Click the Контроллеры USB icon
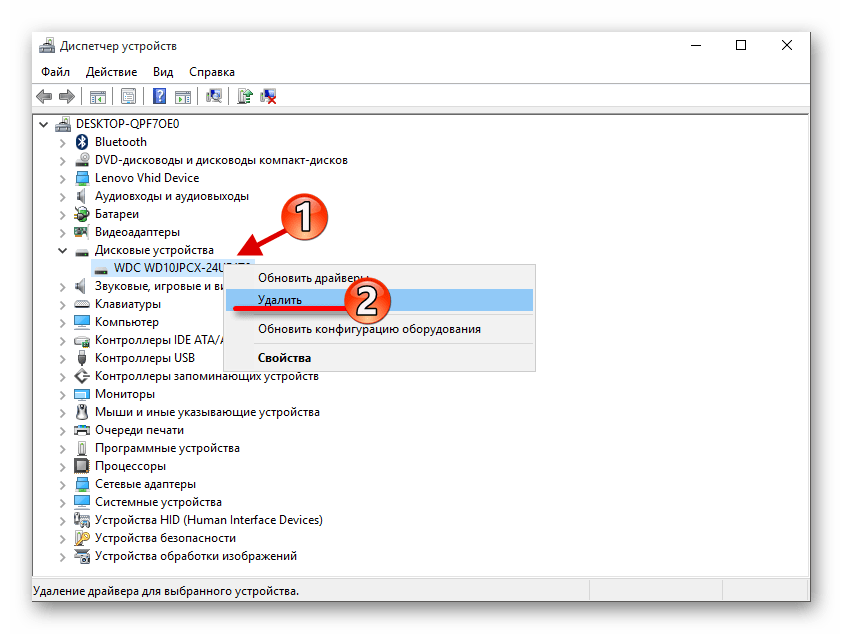 tap(82, 358)
